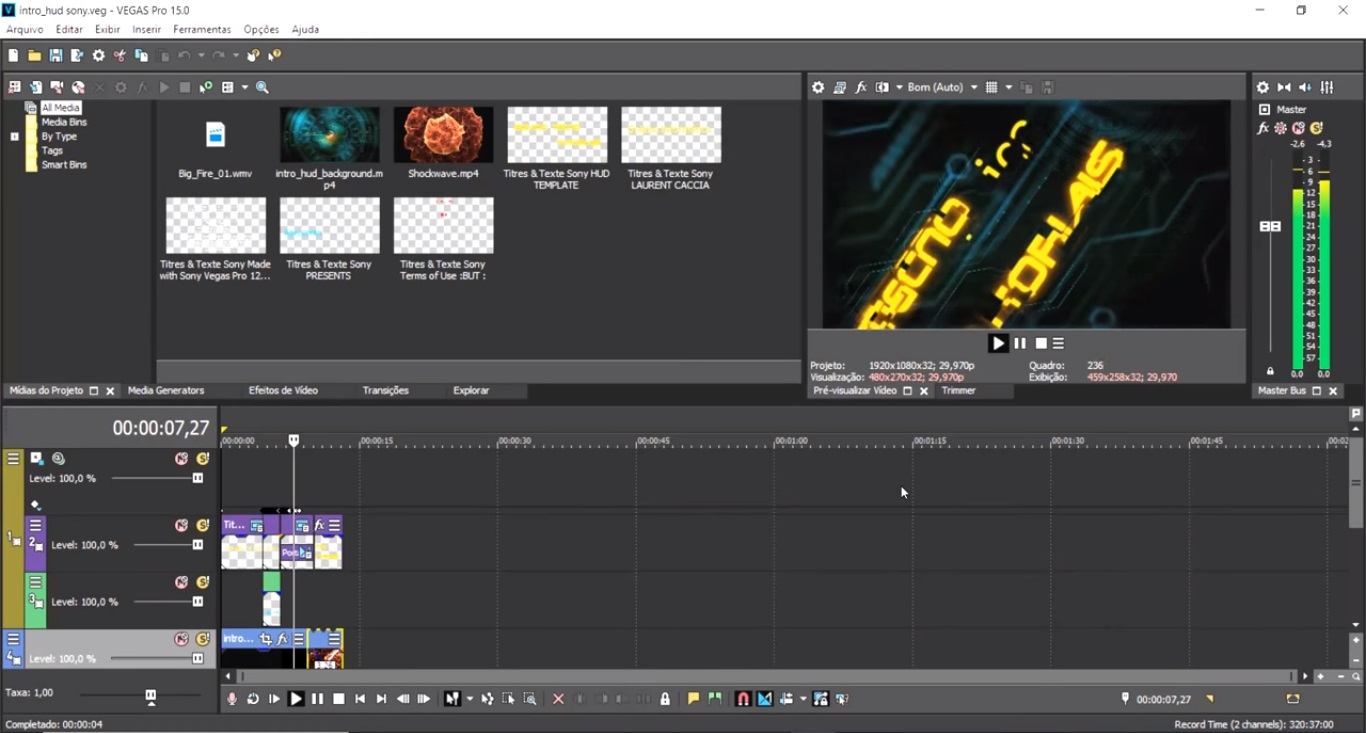Open the crop icon on the intro clip
This screenshot has height=733, width=1366.
point(266,638)
